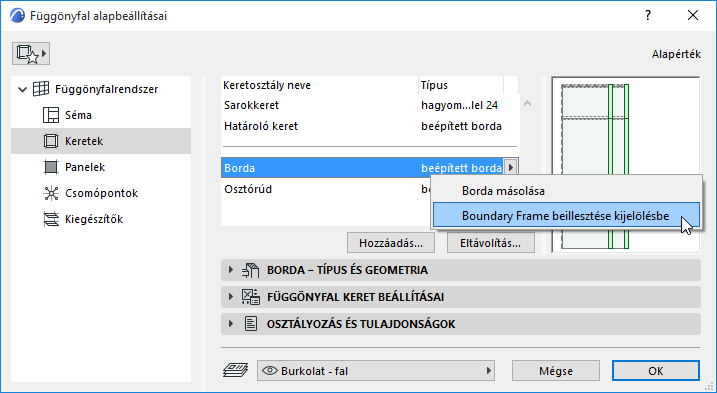Select the Sarokkeret row
The image size is (717, 393).
click(x=370, y=105)
